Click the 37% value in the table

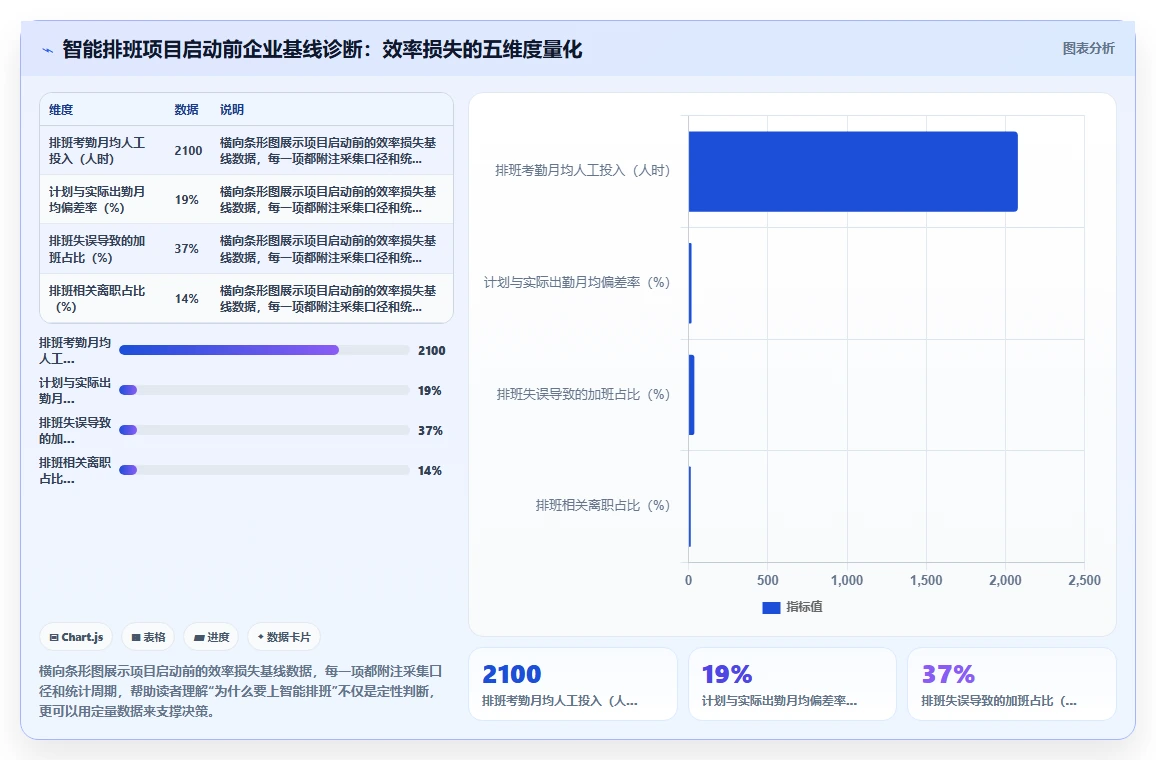[187, 249]
